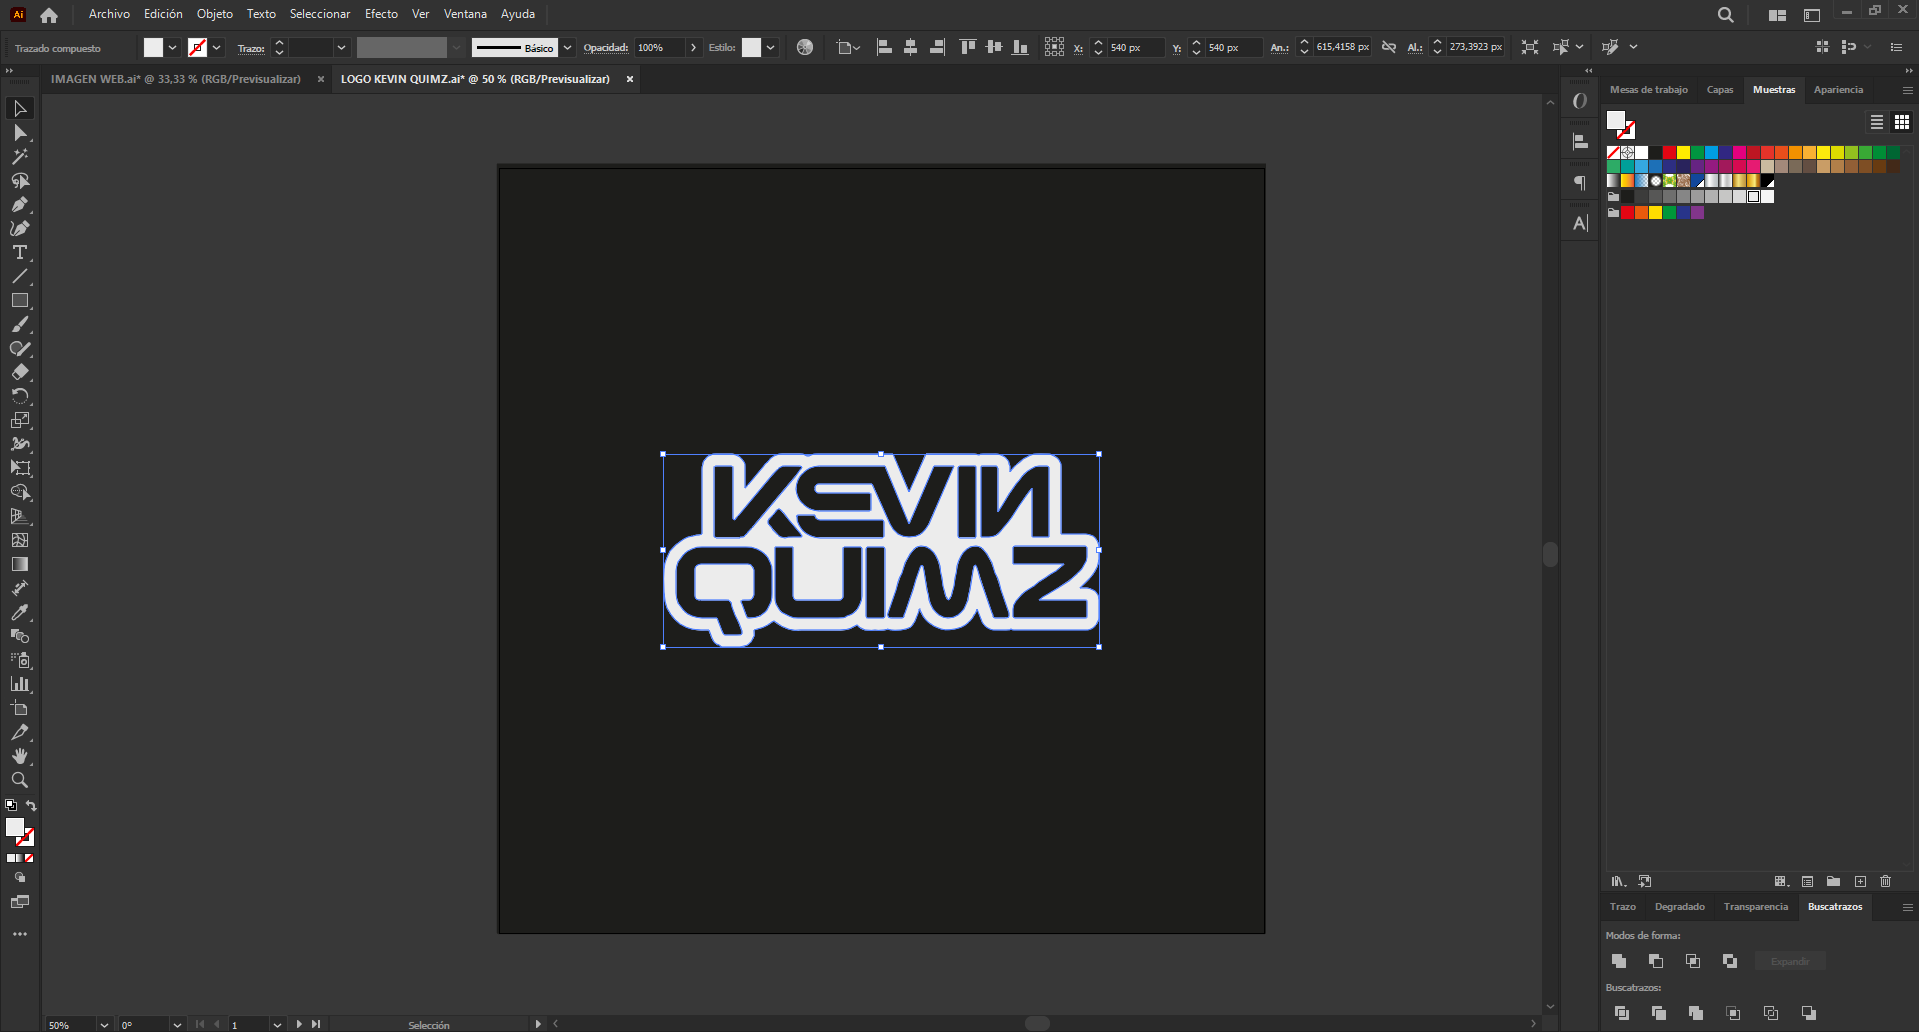Select the Type tool
This screenshot has height=1032, width=1919.
click(x=19, y=253)
